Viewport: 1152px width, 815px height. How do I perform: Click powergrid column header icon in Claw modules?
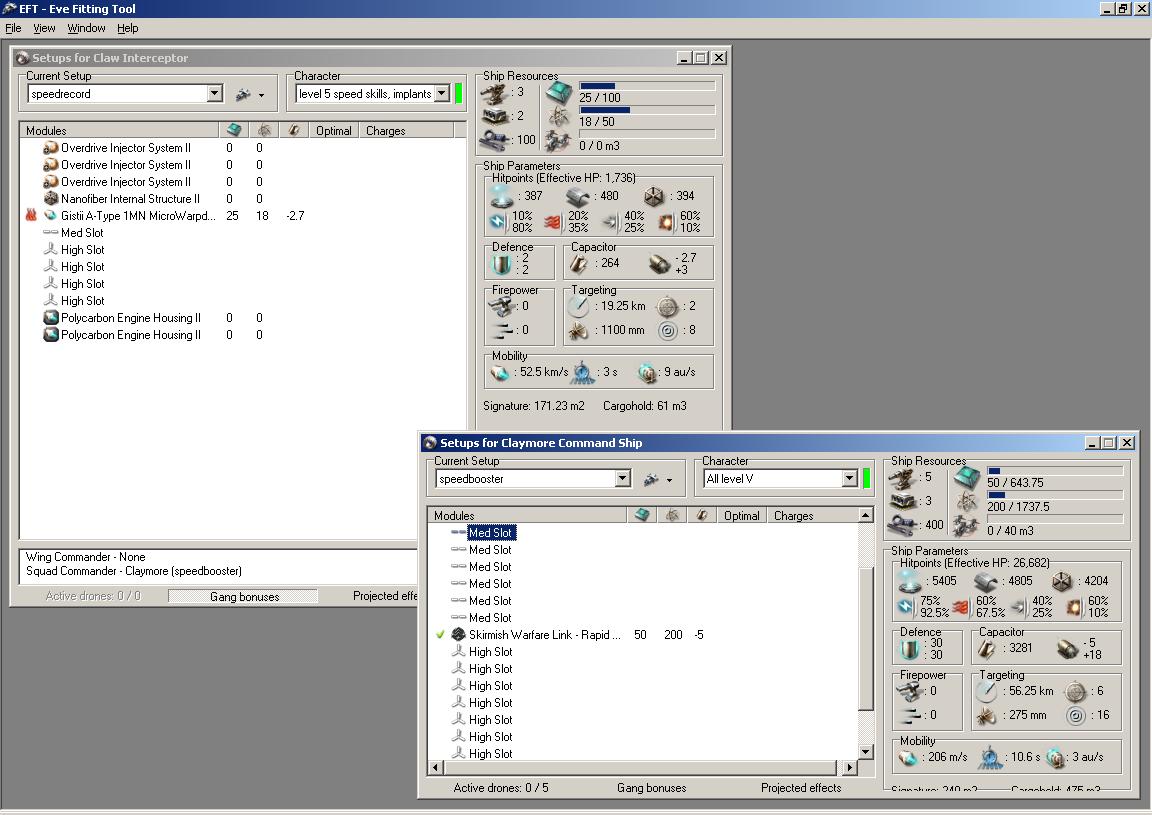pyautogui.click(x=264, y=130)
